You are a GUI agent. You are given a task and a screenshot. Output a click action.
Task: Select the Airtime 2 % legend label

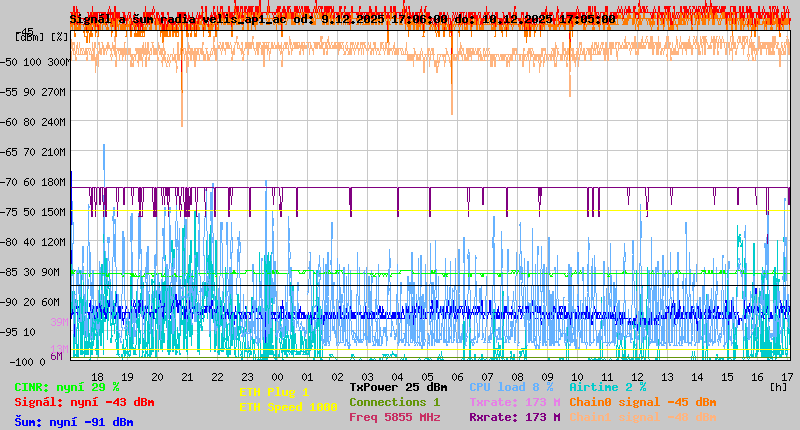[607, 387]
